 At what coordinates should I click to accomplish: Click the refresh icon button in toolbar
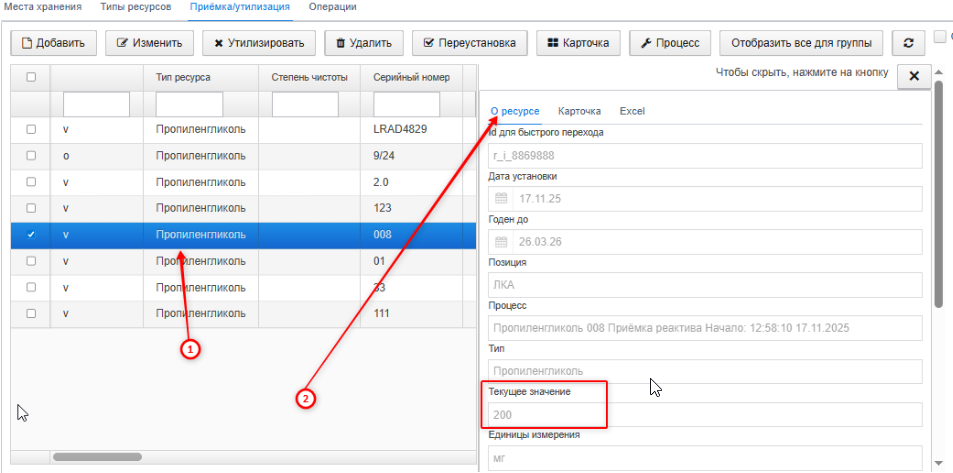(x=908, y=43)
